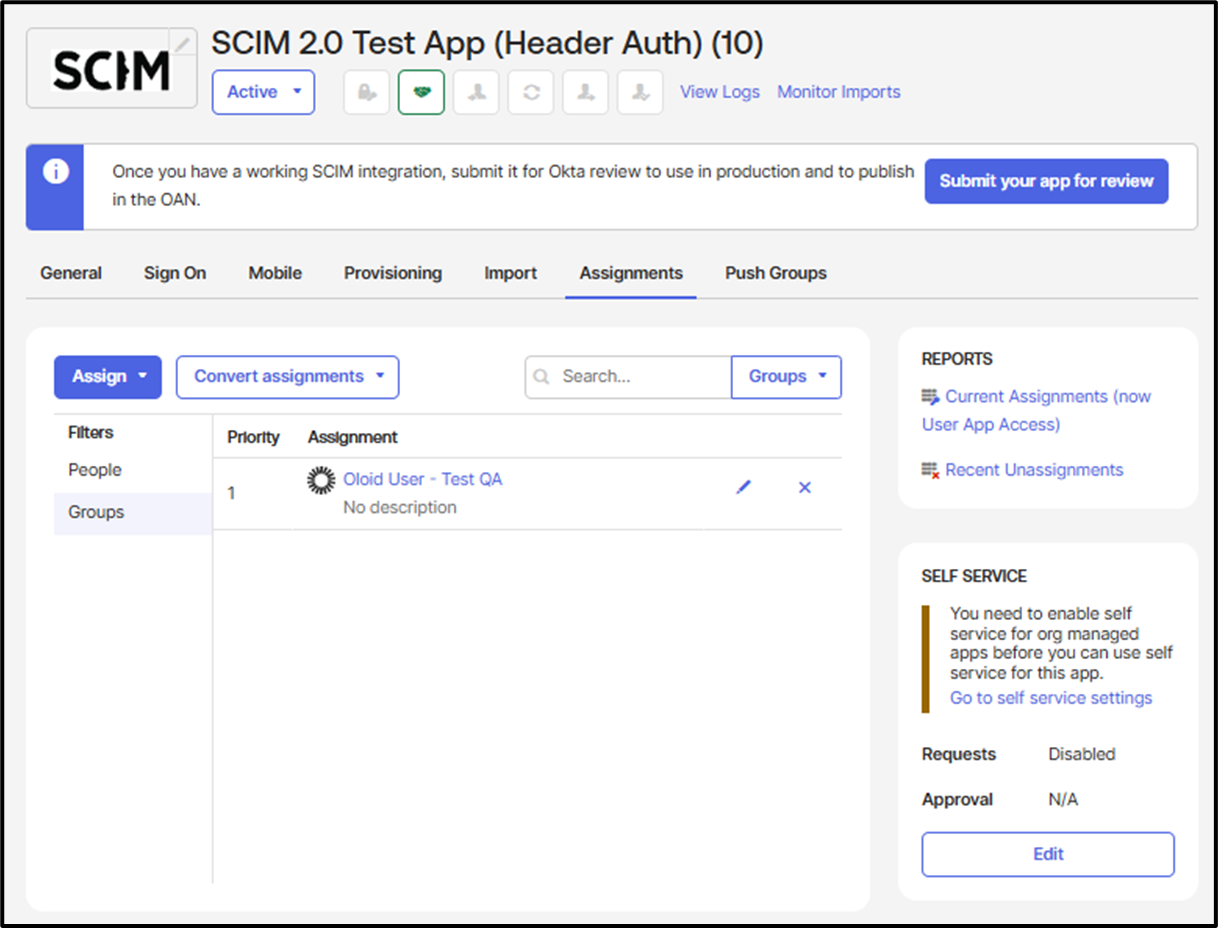Image resolution: width=1218 pixels, height=928 pixels.
Task: Open the Monitor Imports link
Action: [x=839, y=92]
